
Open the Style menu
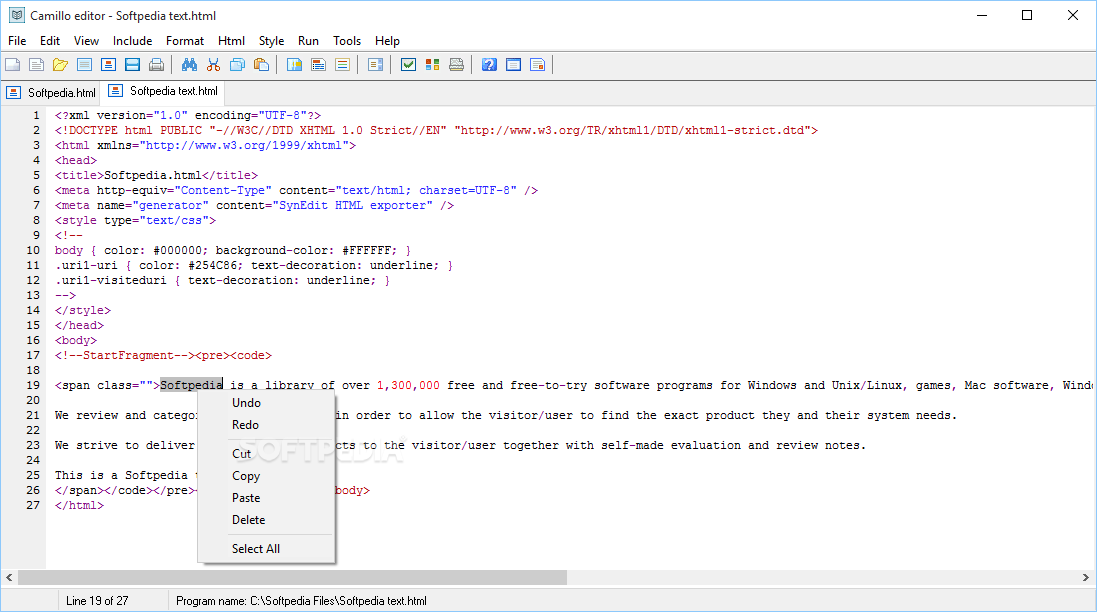pyautogui.click(x=271, y=41)
